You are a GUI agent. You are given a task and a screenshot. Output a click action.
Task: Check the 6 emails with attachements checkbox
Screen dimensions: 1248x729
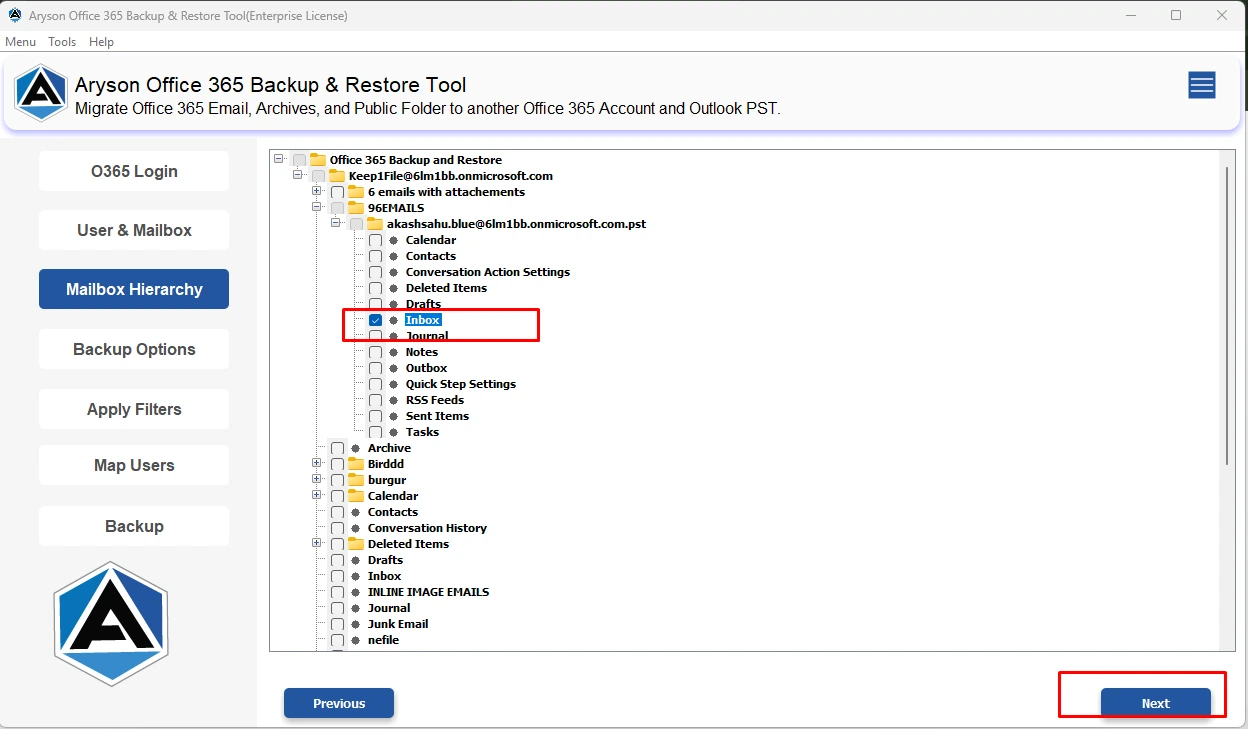(x=337, y=192)
